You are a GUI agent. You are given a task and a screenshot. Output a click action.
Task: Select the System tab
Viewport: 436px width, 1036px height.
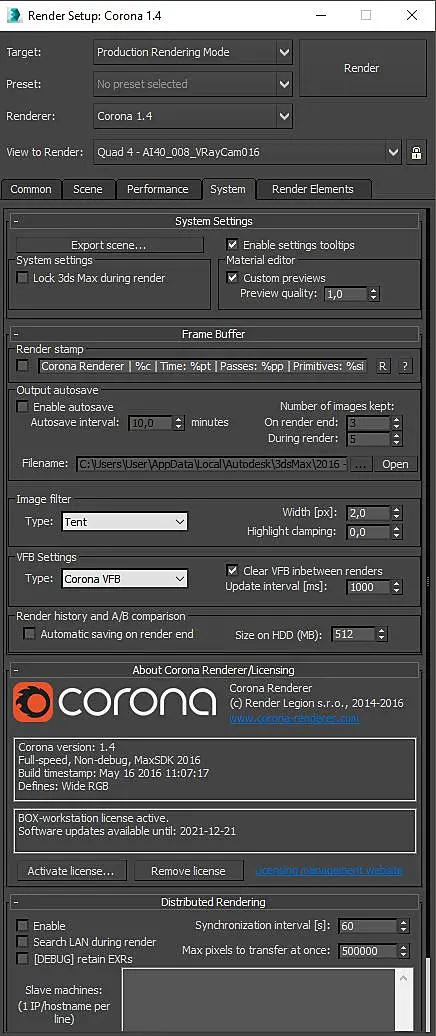[x=228, y=189]
